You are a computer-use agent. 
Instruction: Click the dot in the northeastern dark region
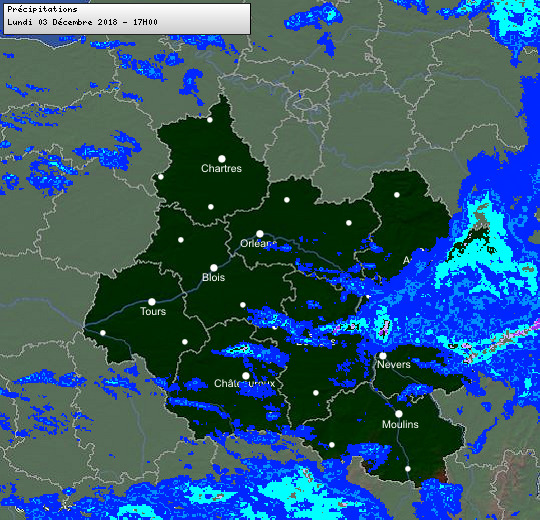(x=397, y=195)
